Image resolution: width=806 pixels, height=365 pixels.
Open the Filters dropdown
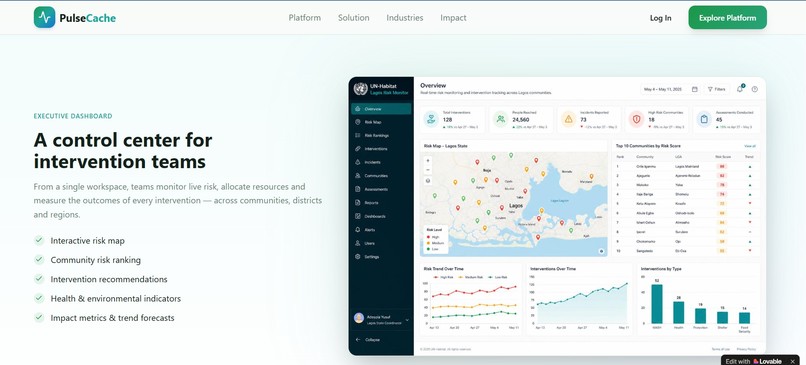[716, 89]
